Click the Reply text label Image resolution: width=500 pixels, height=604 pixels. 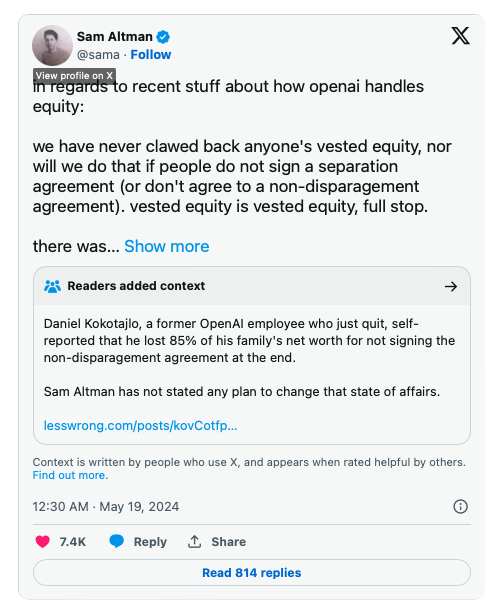150,542
